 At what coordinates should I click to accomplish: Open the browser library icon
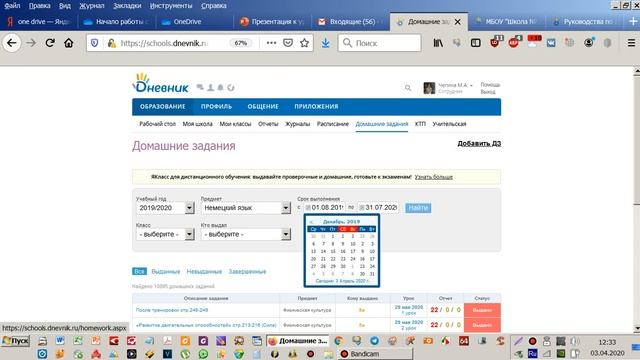(x=438, y=43)
